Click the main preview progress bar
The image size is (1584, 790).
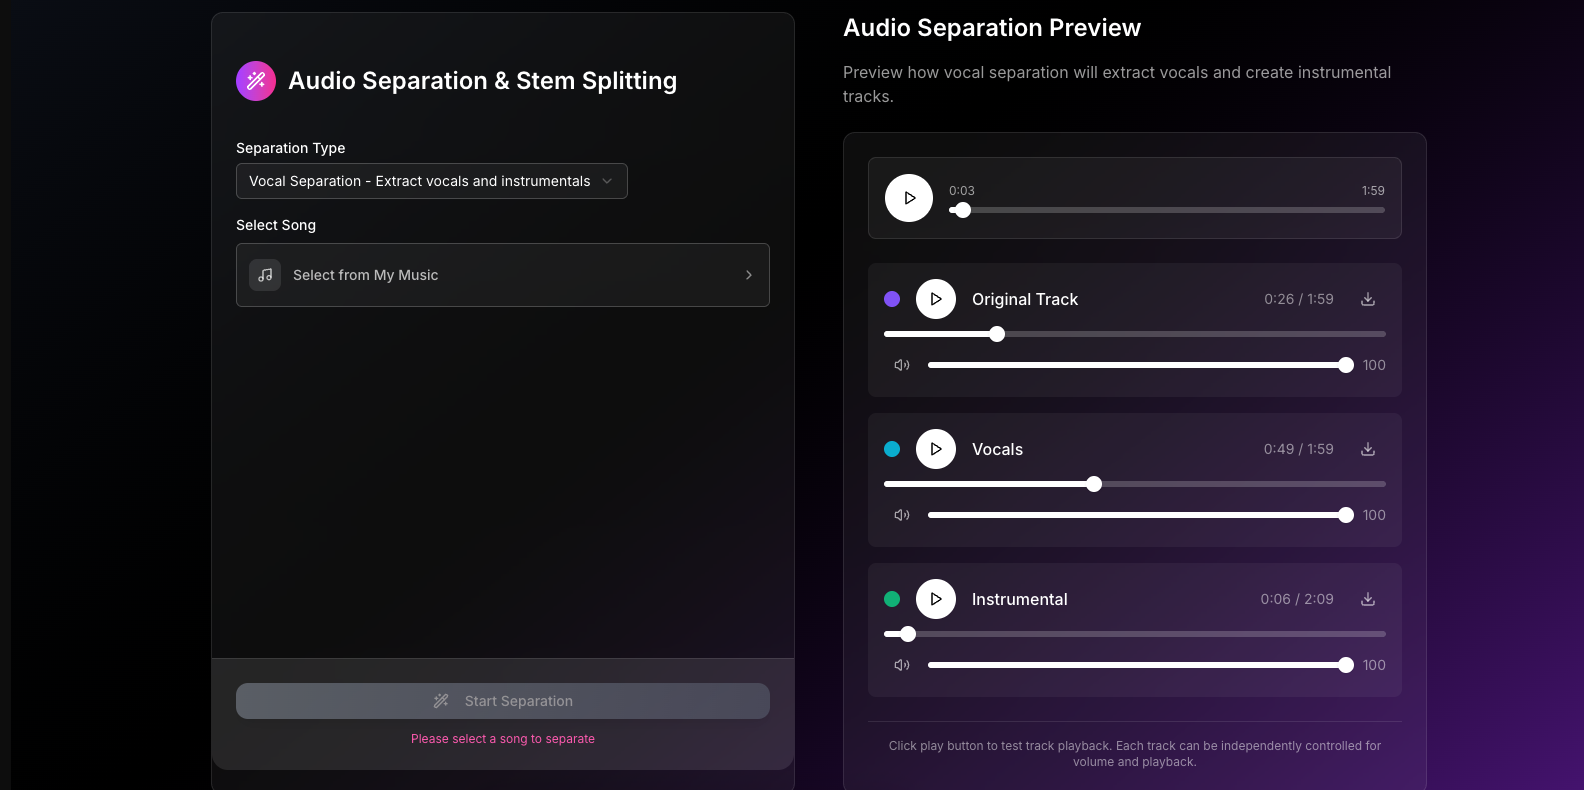point(1166,210)
